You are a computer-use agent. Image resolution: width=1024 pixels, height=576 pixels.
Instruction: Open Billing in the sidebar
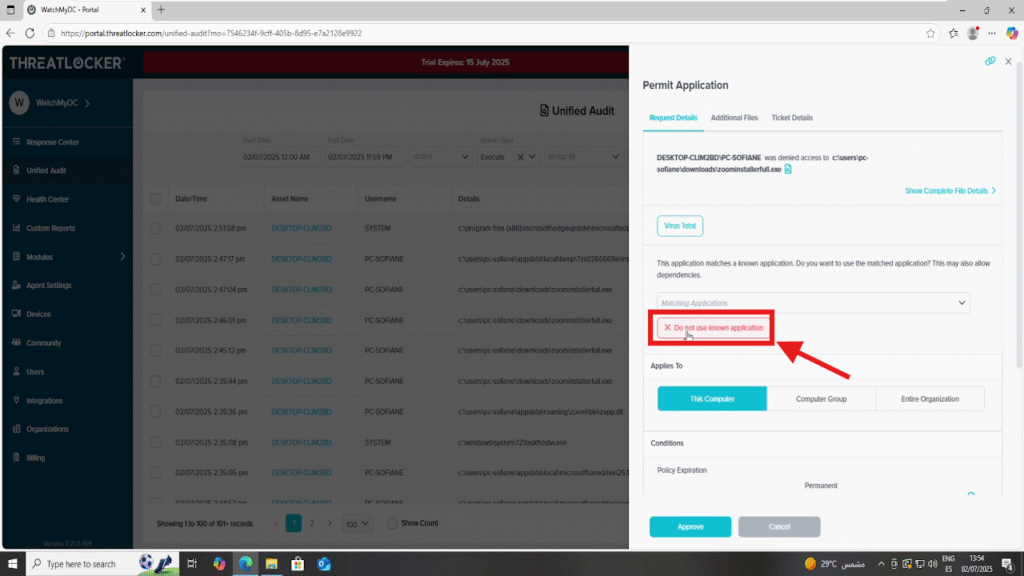(x=35, y=458)
